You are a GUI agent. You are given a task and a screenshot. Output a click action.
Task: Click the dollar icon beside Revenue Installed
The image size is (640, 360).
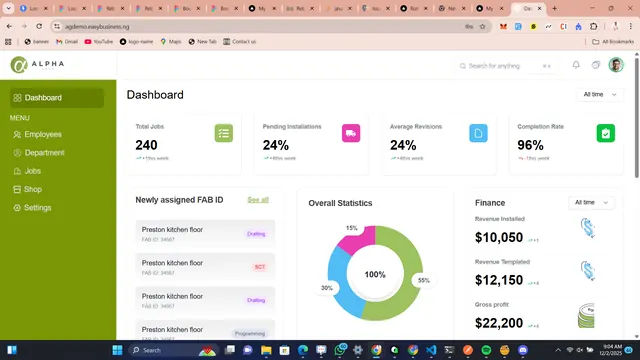tap(587, 228)
